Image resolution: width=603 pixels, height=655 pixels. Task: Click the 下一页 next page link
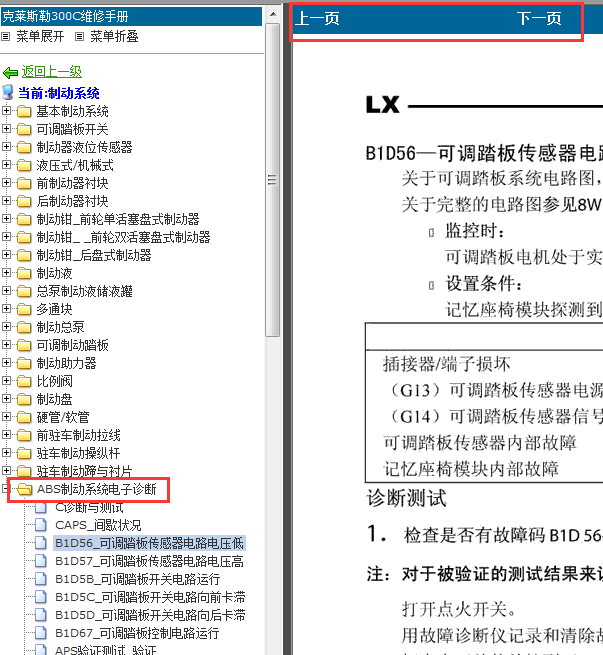pyautogui.click(x=539, y=18)
